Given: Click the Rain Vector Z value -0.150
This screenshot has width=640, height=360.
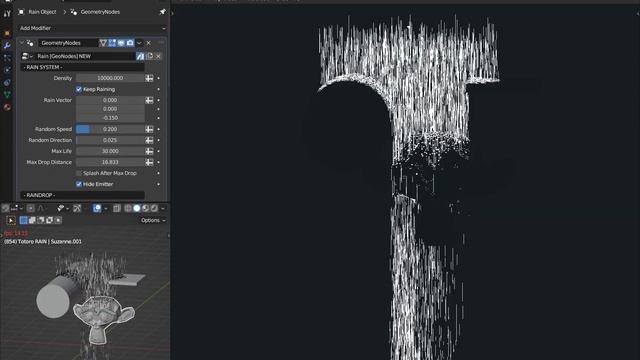Looking at the screenshot, I should pyautogui.click(x=110, y=118).
